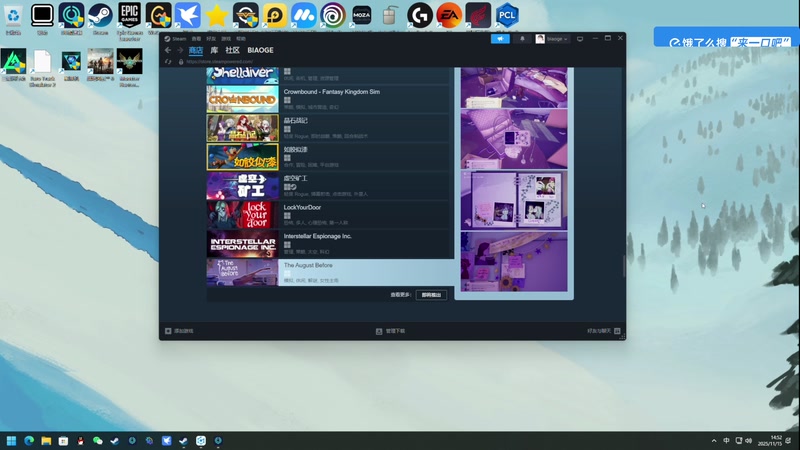Viewport: 800px width, 450px height.
Task: Switch to the 社区 community tab
Action: tap(233, 50)
